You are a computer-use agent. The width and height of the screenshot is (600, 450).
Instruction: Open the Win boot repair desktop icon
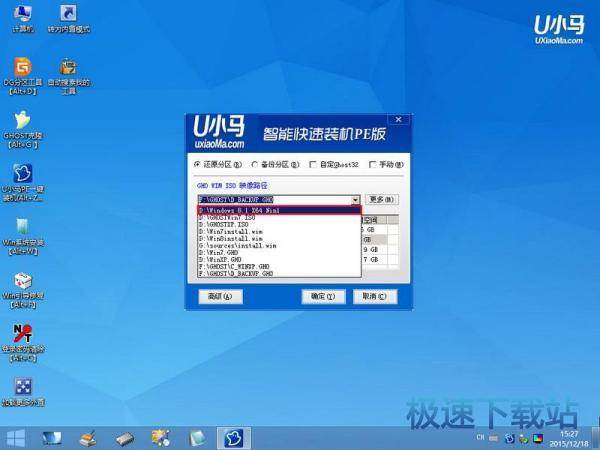pyautogui.click(x=23, y=290)
